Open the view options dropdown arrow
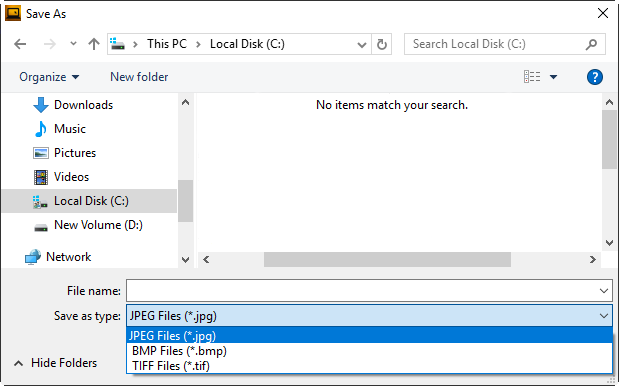The image size is (619, 386). coord(553,77)
